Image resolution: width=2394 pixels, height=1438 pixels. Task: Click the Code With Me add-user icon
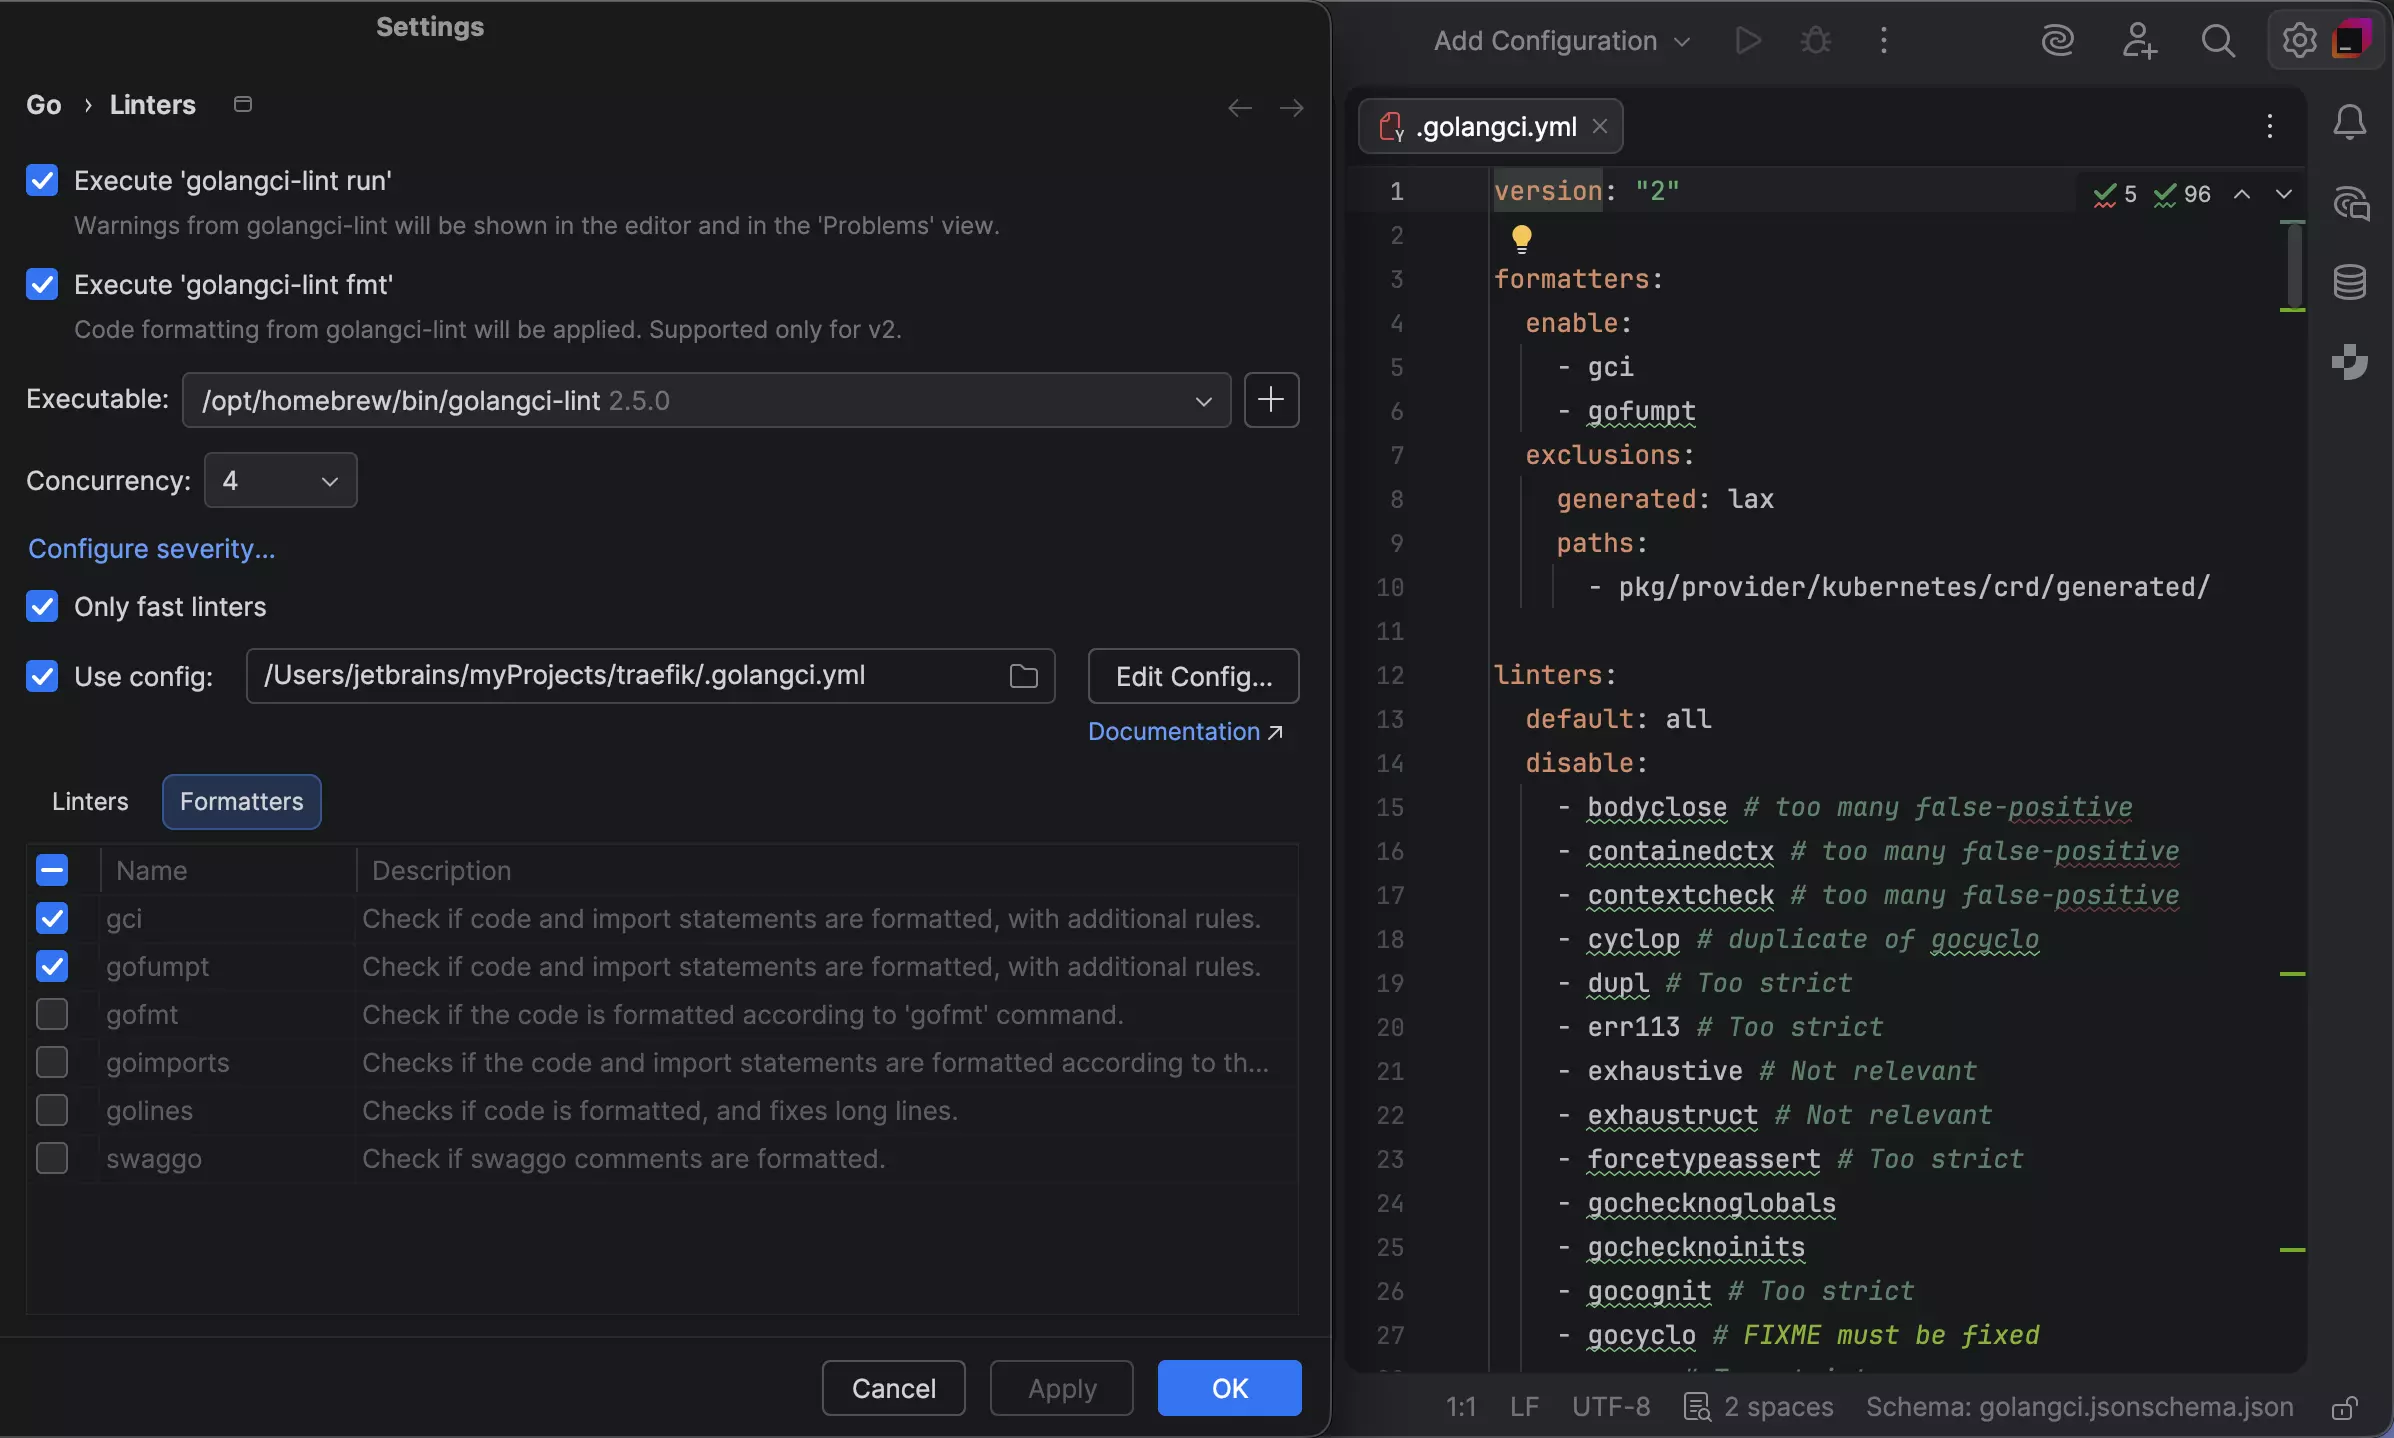(x=2138, y=41)
